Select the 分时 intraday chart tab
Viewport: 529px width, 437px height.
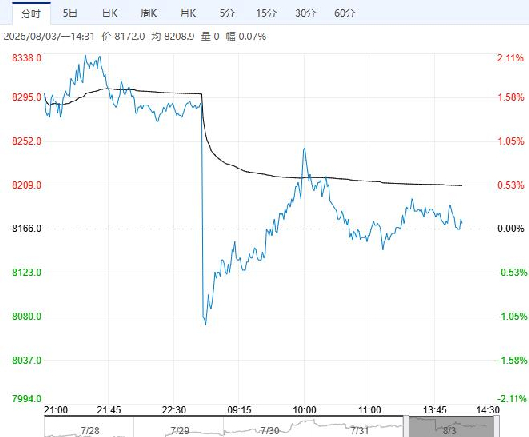(31, 13)
